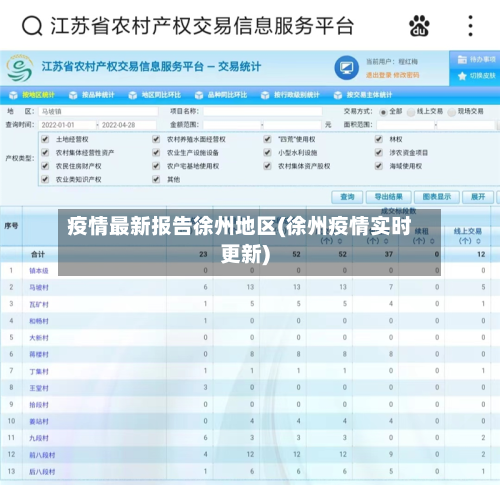Image resolution: width=500 pixels, height=485 pixels.
Task: Open the 王堂村 link
Action: (x=39, y=388)
